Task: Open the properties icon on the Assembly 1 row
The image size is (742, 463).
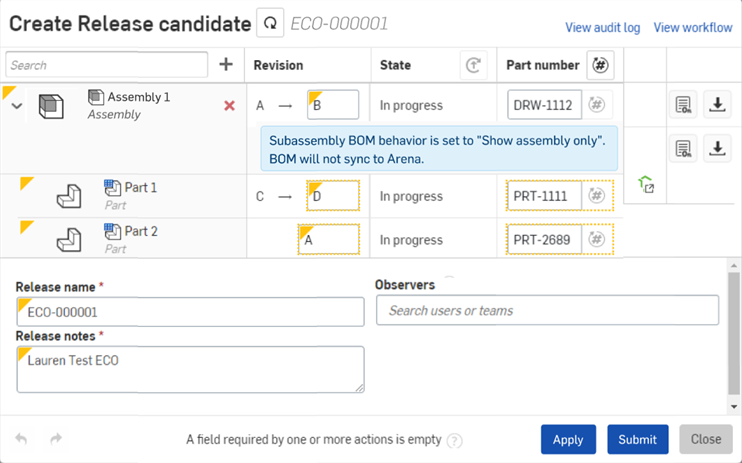Action: [x=684, y=104]
